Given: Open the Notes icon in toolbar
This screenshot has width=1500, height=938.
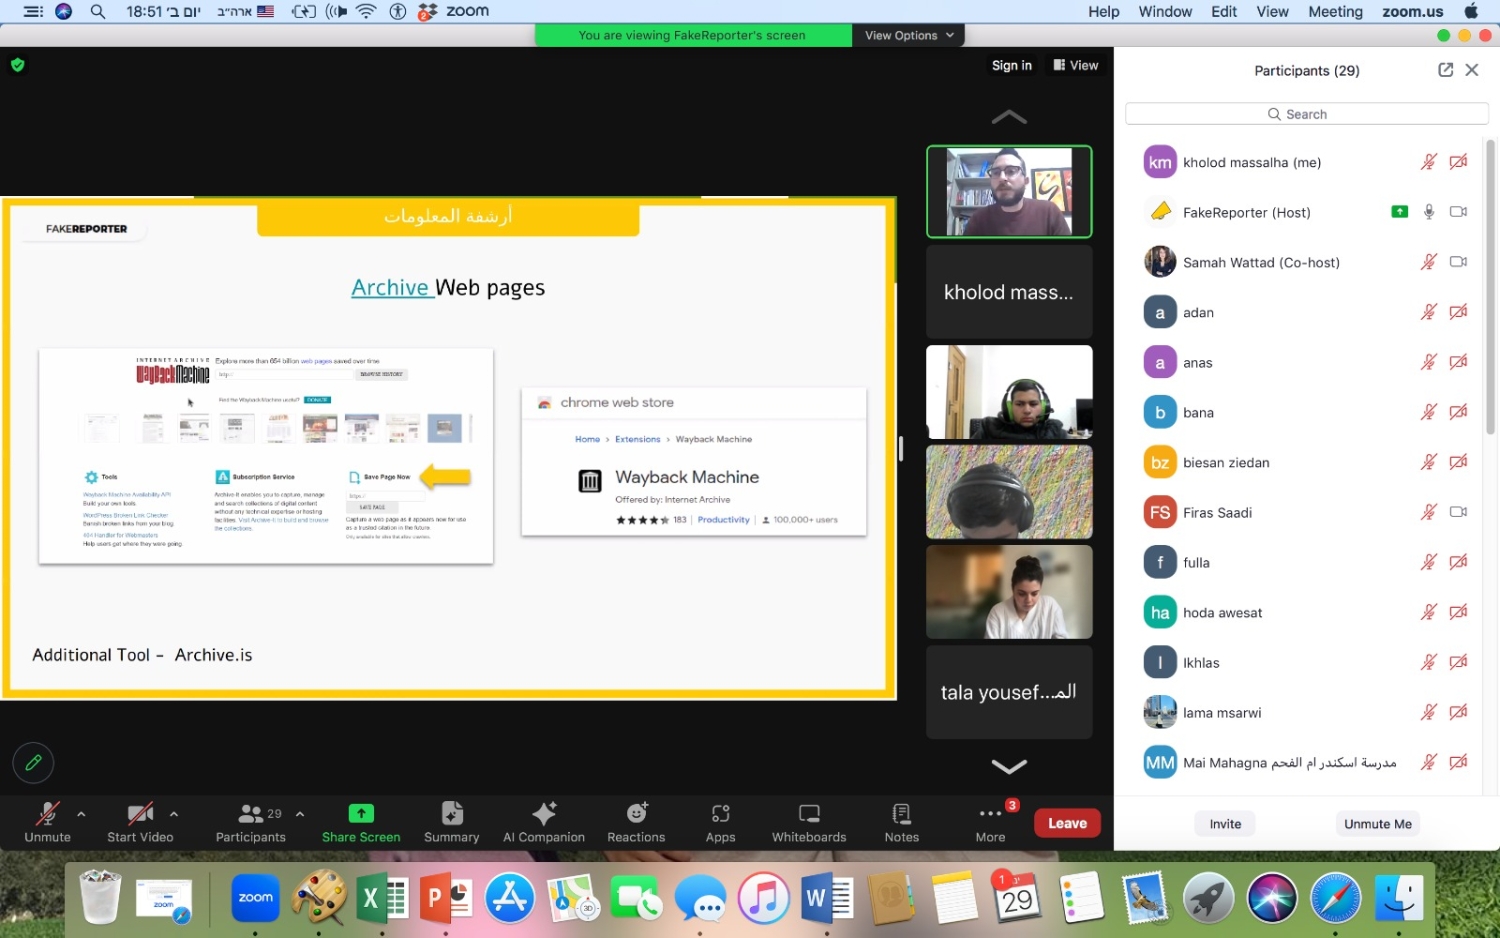Looking at the screenshot, I should point(901,813).
